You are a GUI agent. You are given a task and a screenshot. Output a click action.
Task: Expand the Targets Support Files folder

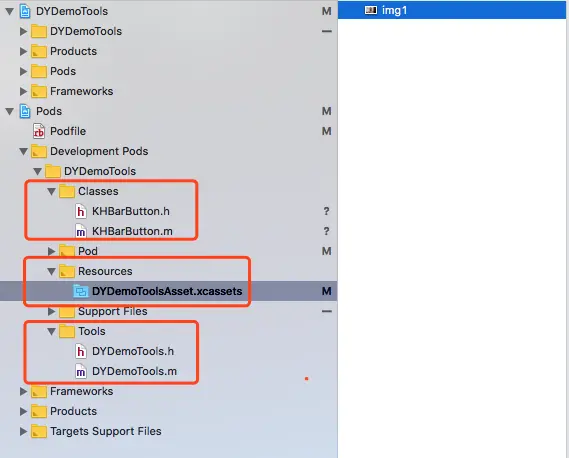23,431
